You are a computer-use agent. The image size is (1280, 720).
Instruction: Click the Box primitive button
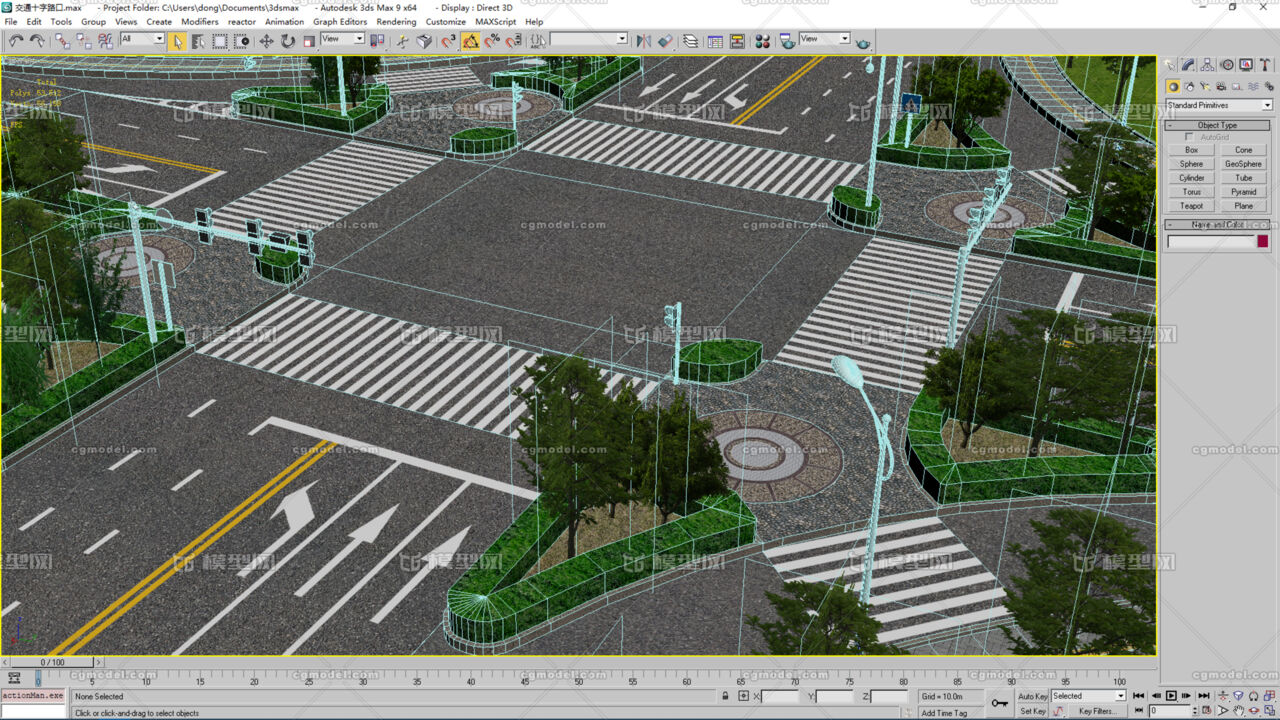(1191, 150)
